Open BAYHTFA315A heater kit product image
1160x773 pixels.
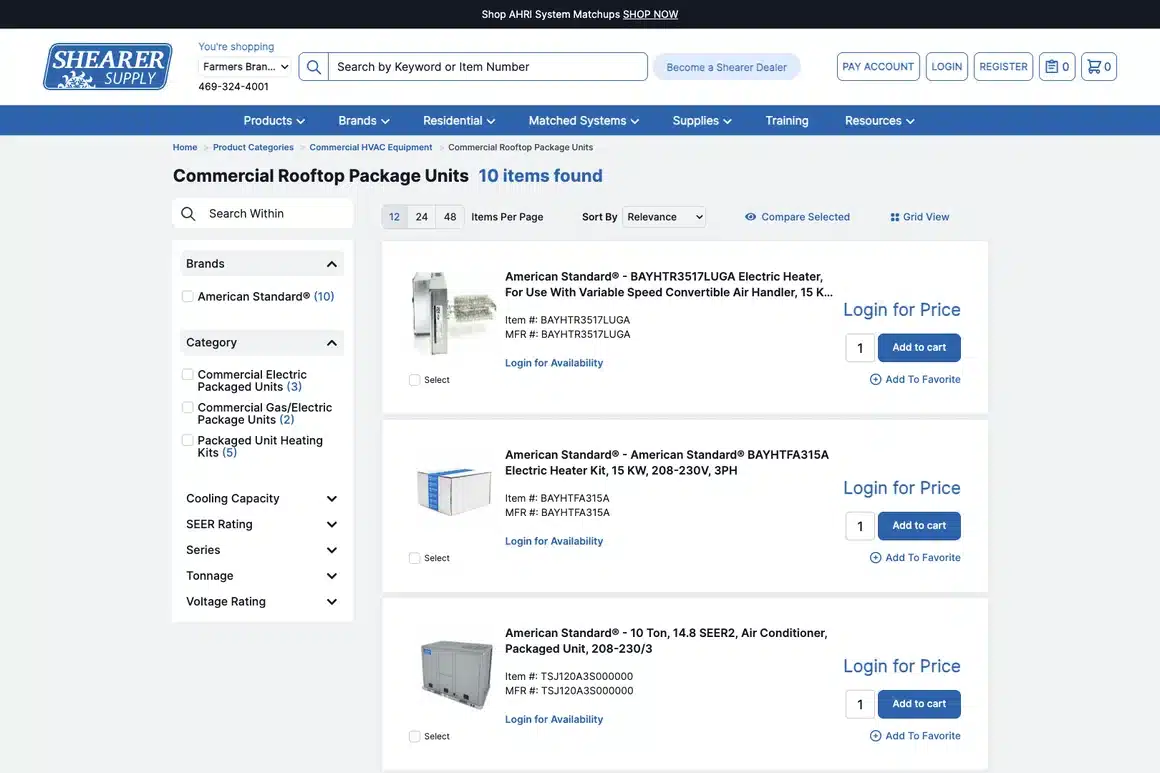click(x=453, y=491)
